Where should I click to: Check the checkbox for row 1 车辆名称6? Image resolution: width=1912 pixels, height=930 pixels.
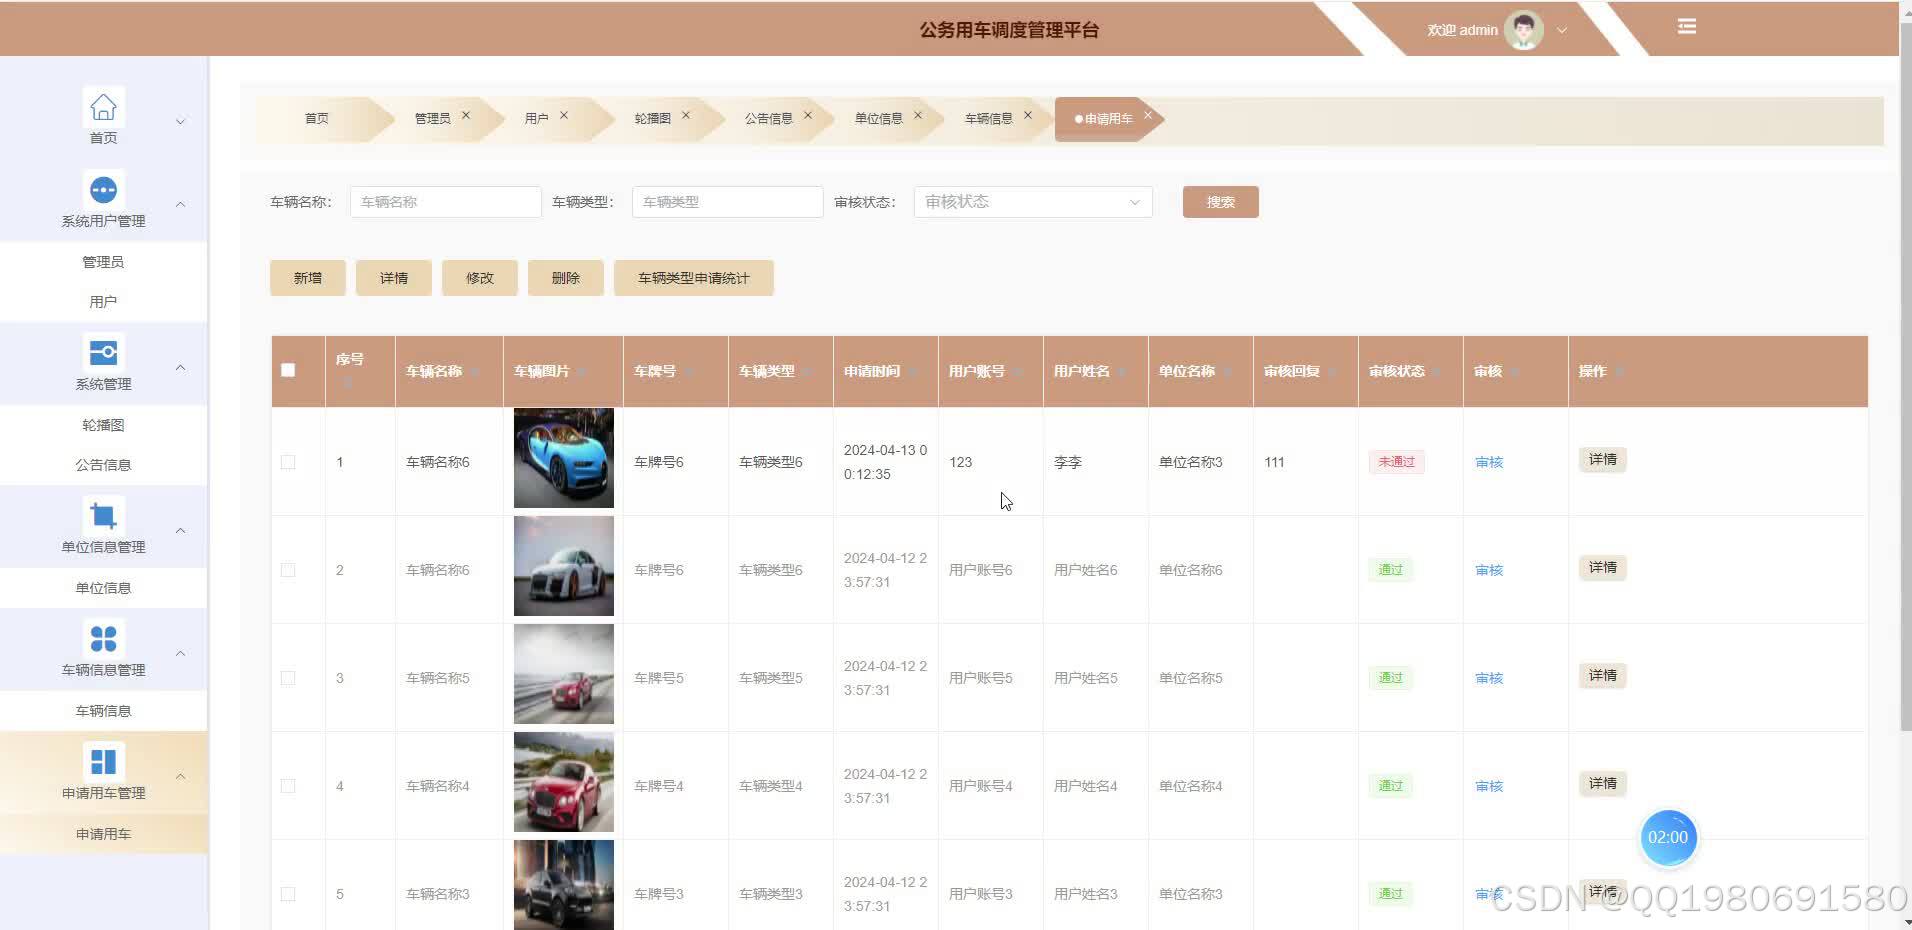(288, 461)
